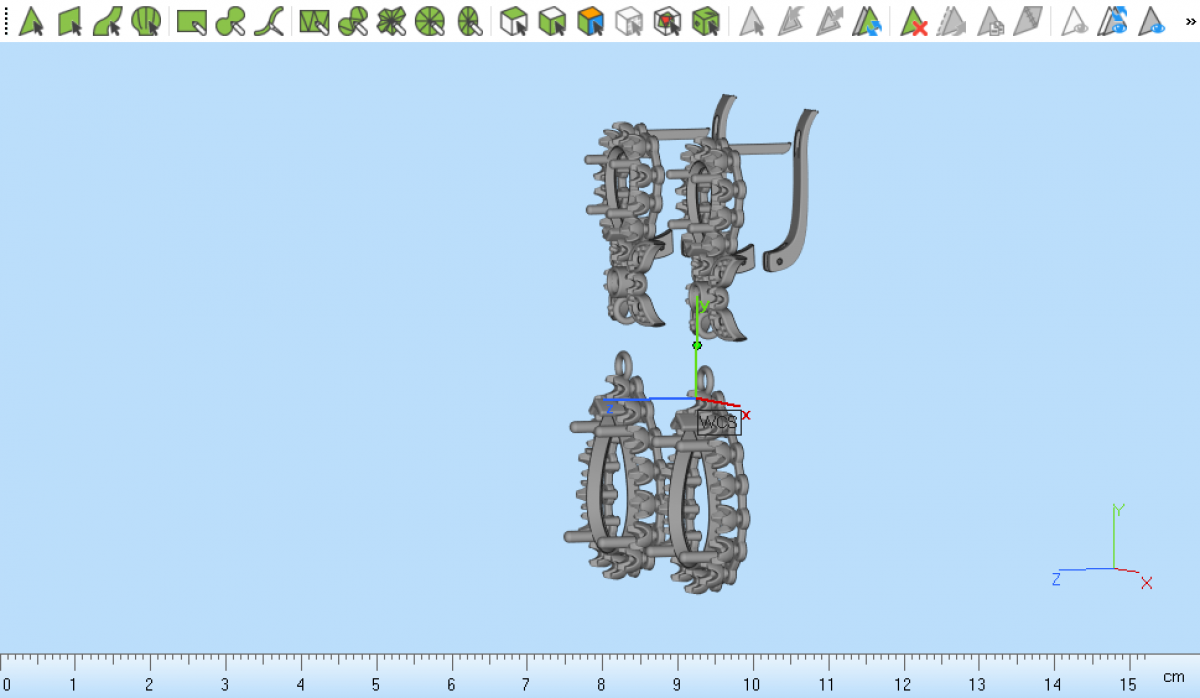Toggle the white triangle with eye icon

(1075, 21)
